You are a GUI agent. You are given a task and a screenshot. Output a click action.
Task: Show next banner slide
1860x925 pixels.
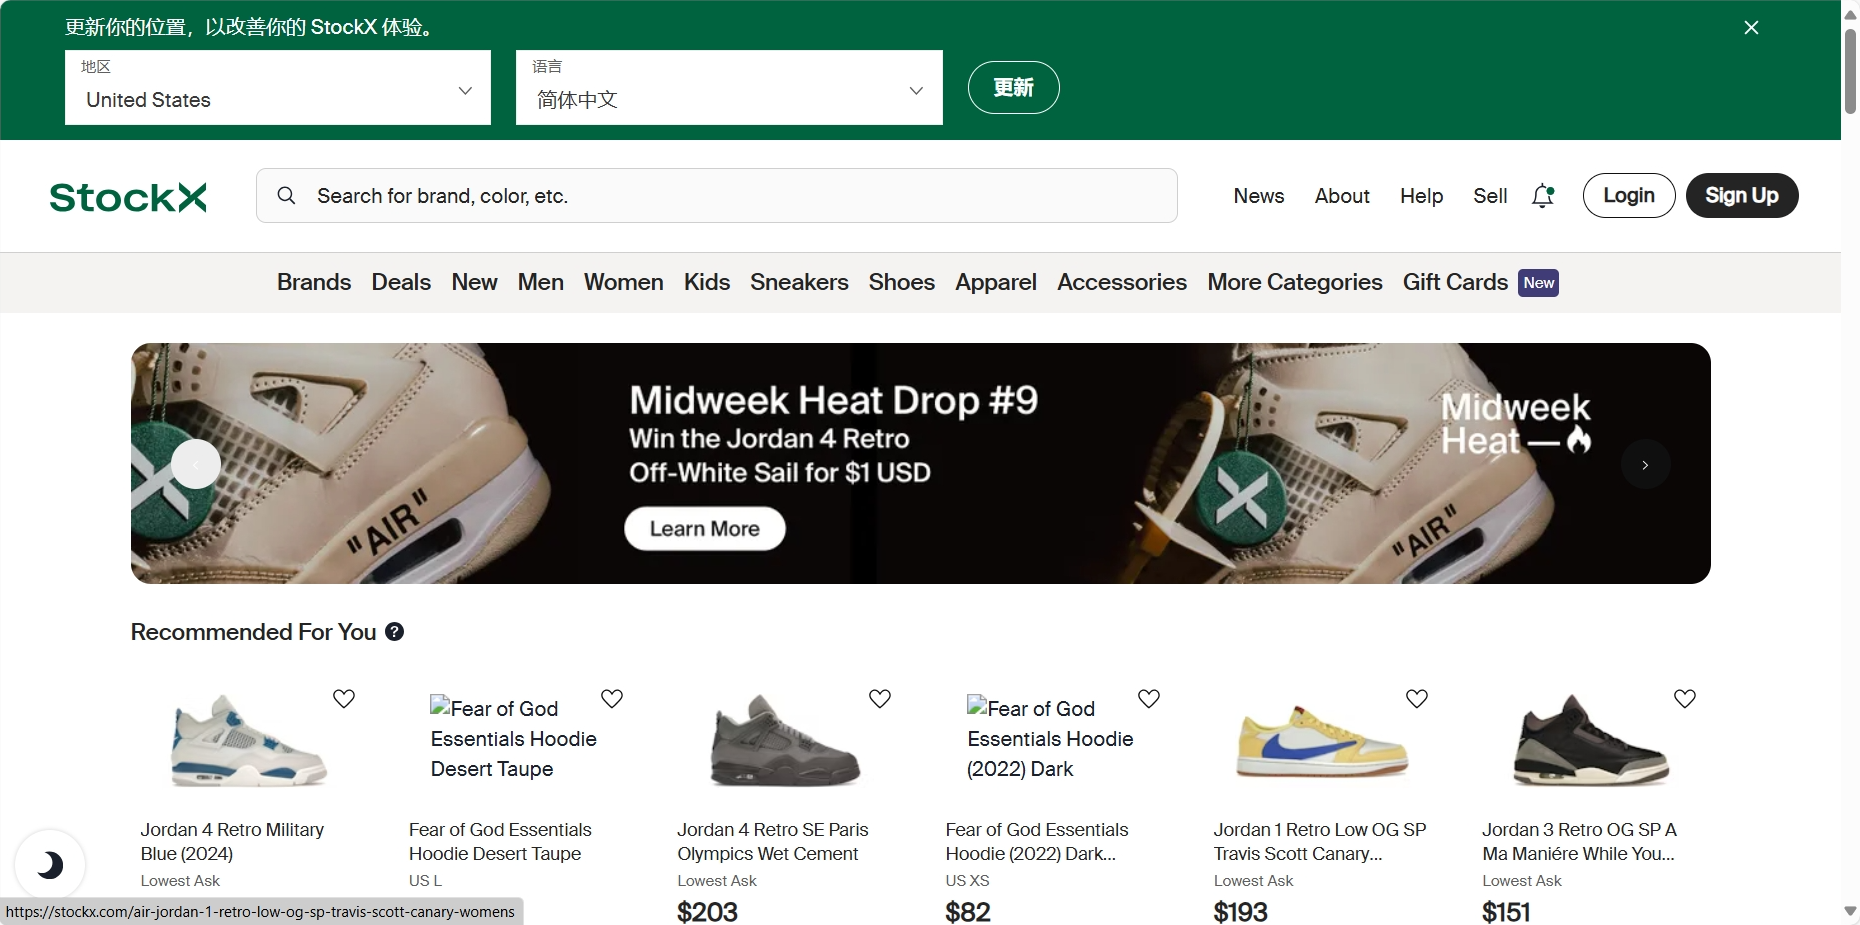click(x=1645, y=464)
